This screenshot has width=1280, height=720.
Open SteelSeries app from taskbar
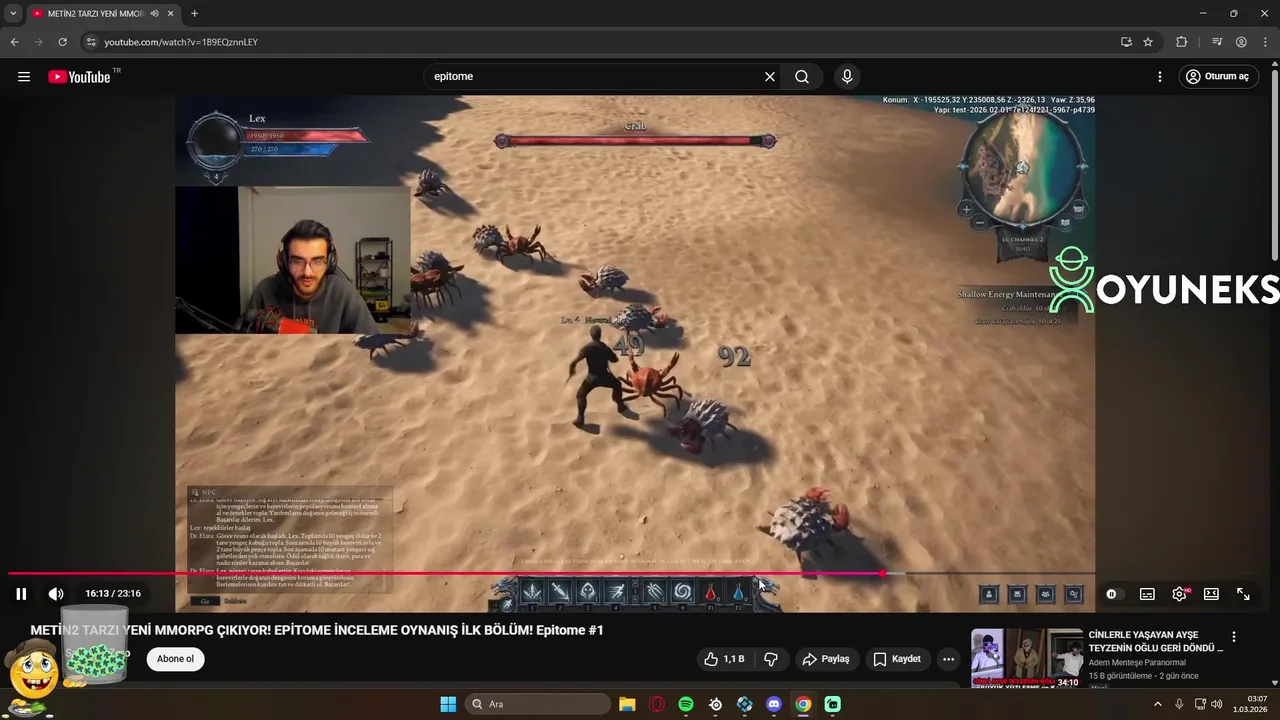tap(715, 704)
